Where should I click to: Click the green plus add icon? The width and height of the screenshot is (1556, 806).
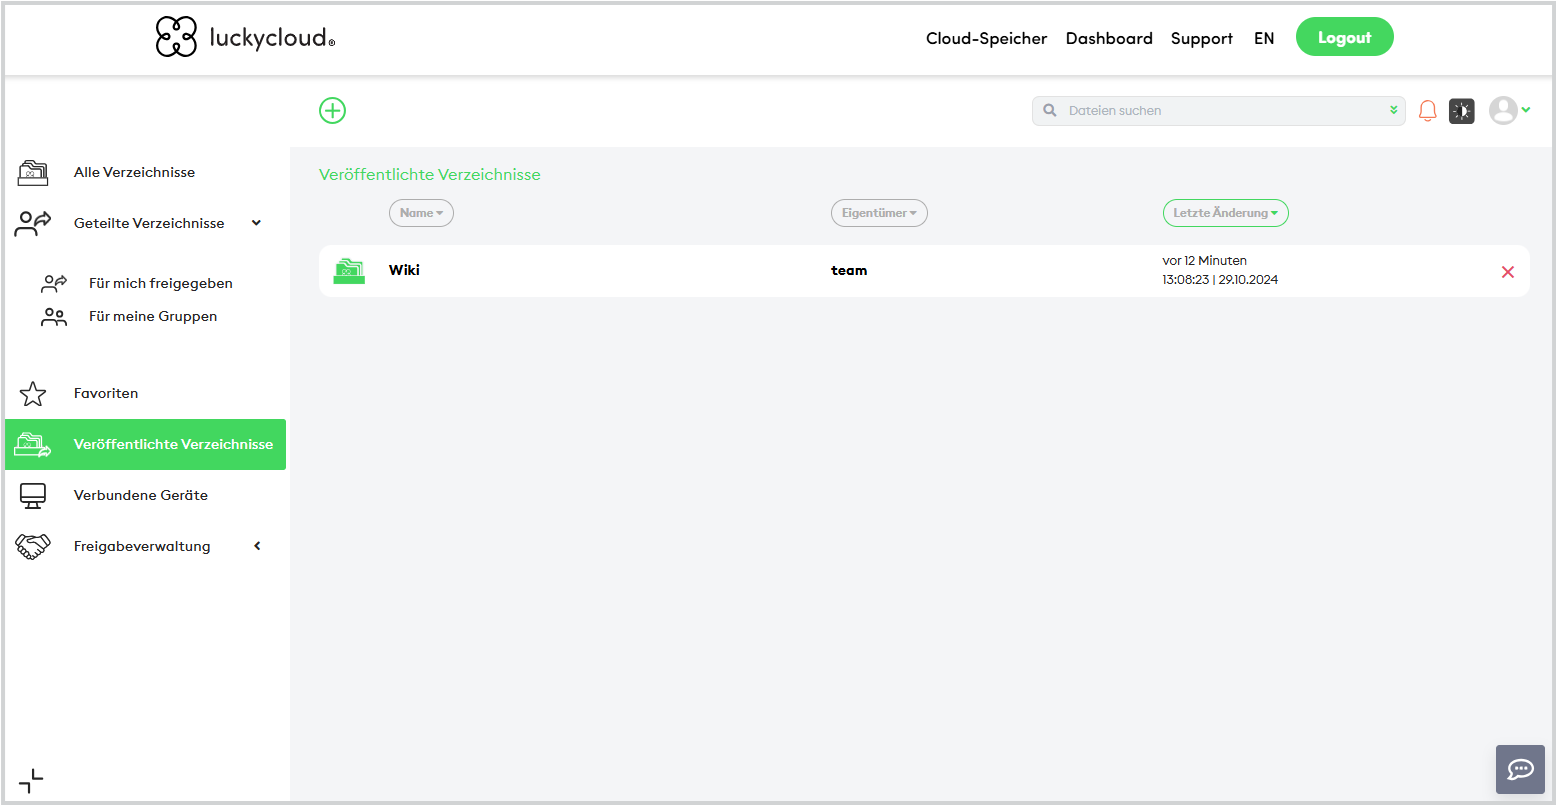[332, 110]
